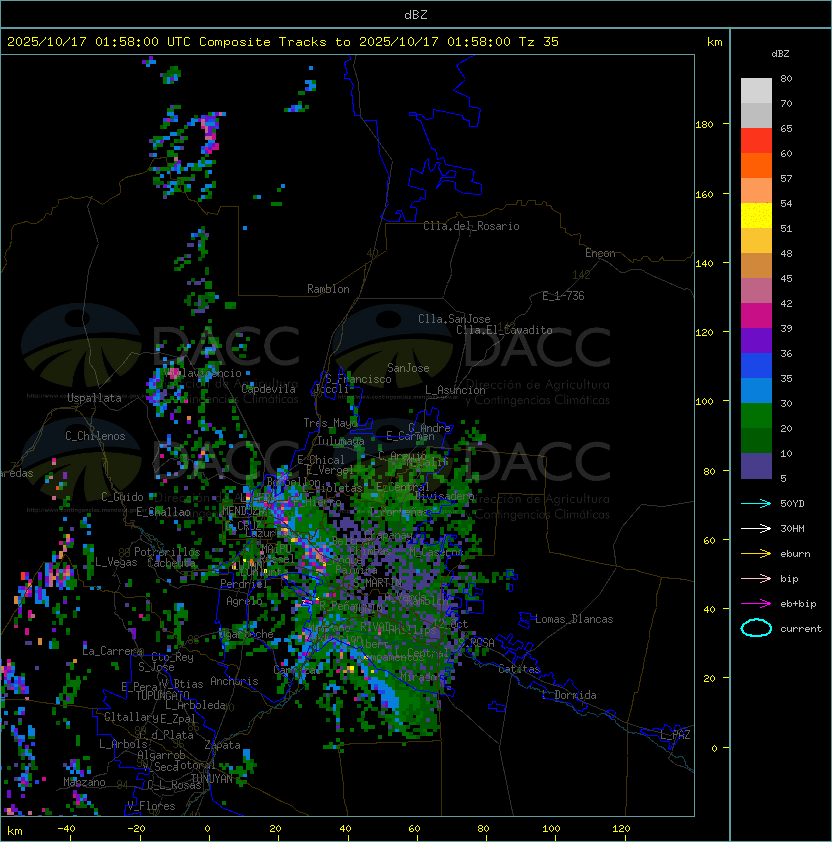Screen dimensions: 832x842
Task: Click the C_Guido map label
Action: (x=122, y=497)
